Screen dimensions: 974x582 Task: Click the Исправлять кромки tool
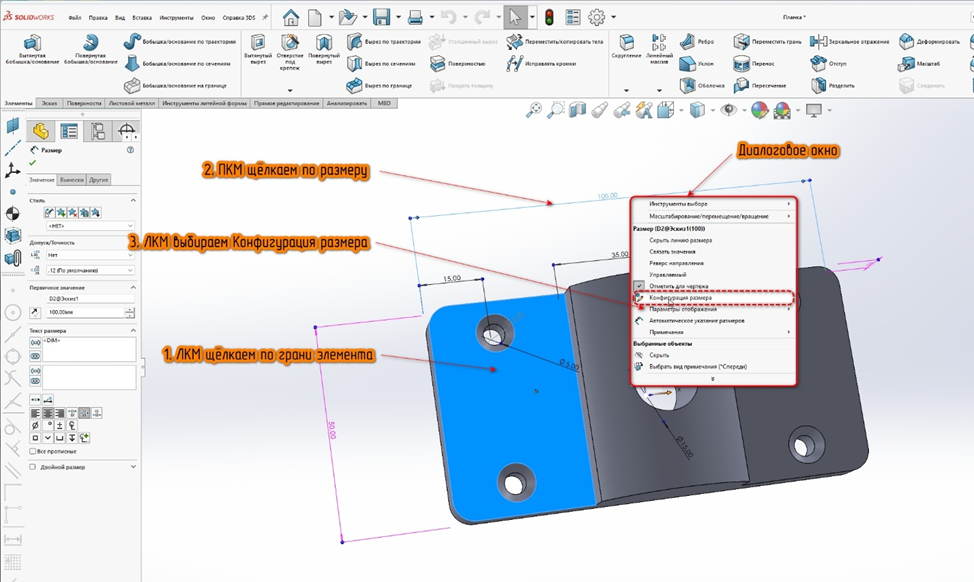(x=541, y=63)
